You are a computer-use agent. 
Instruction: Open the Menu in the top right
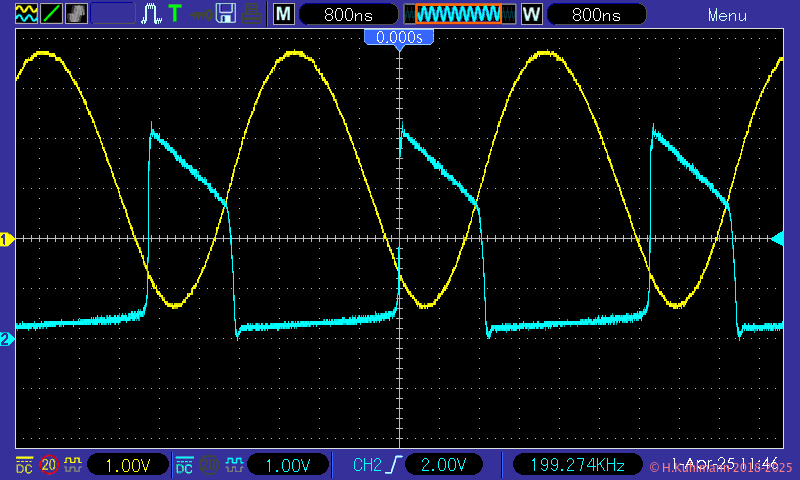tap(727, 15)
